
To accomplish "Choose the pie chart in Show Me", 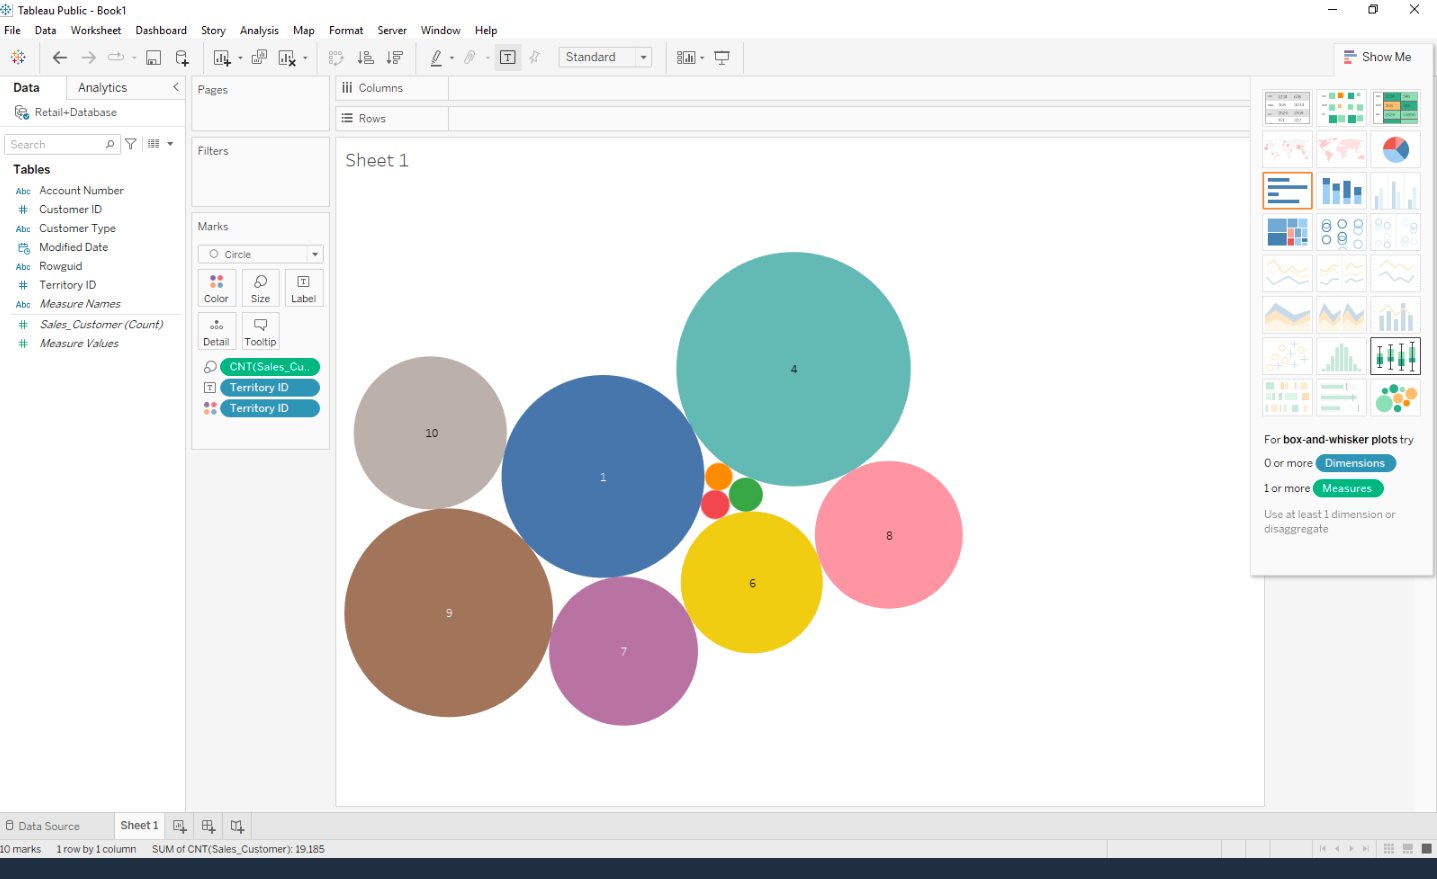I will pos(1395,150).
